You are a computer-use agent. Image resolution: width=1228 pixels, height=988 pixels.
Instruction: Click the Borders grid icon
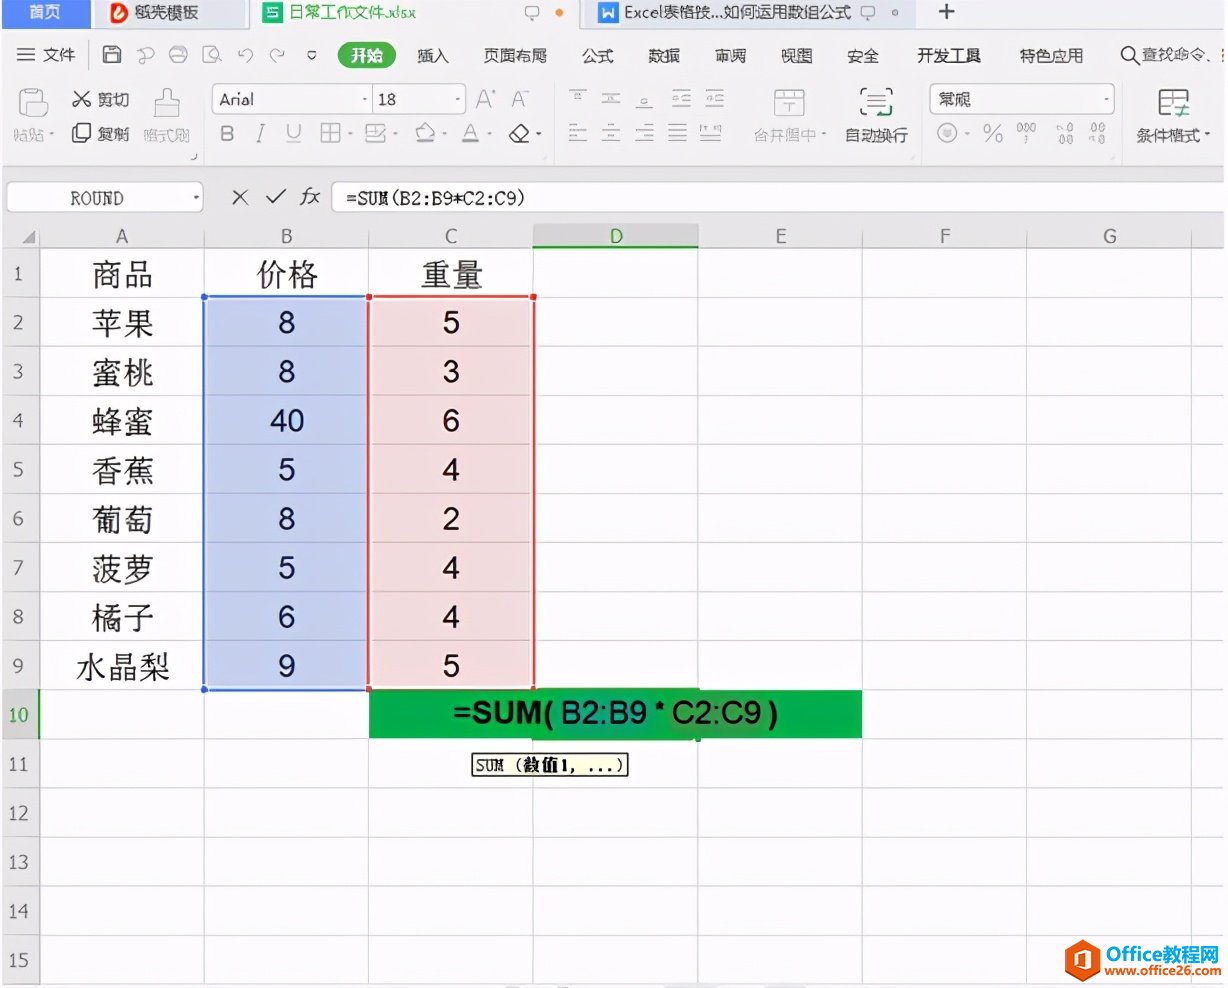[329, 133]
